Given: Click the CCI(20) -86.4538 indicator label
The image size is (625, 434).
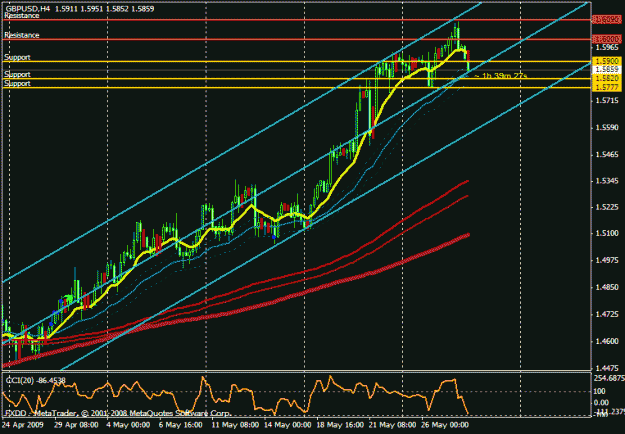Looking at the screenshot, I should point(35,381).
